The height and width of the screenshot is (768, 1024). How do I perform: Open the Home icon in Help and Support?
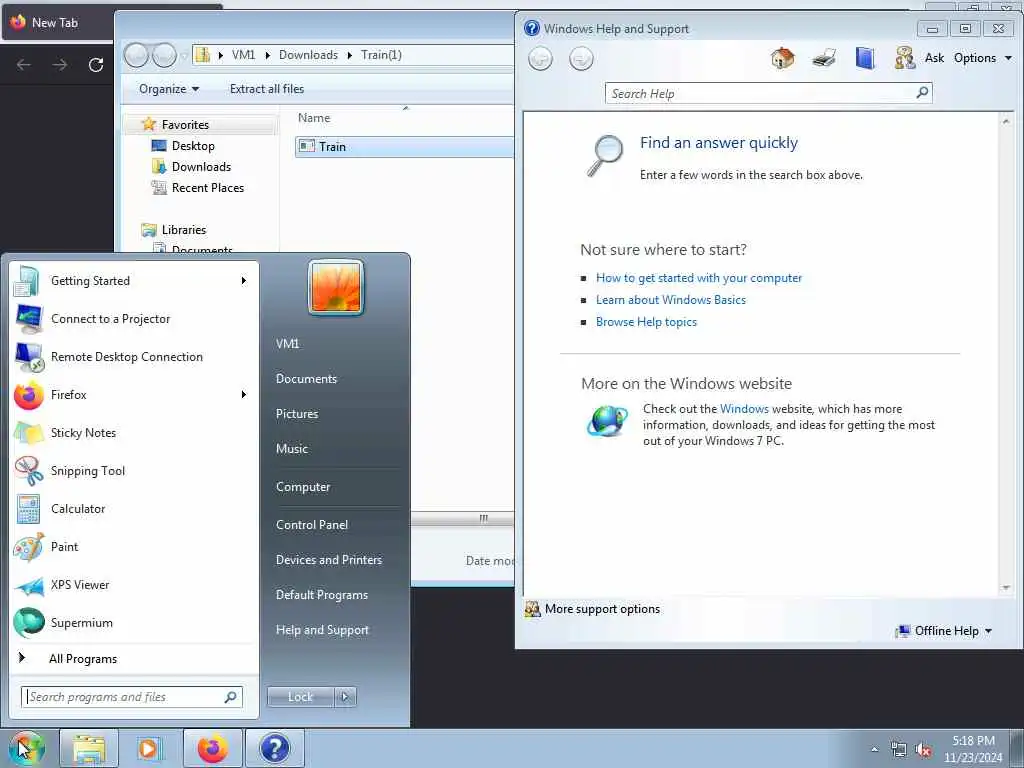[x=782, y=58]
